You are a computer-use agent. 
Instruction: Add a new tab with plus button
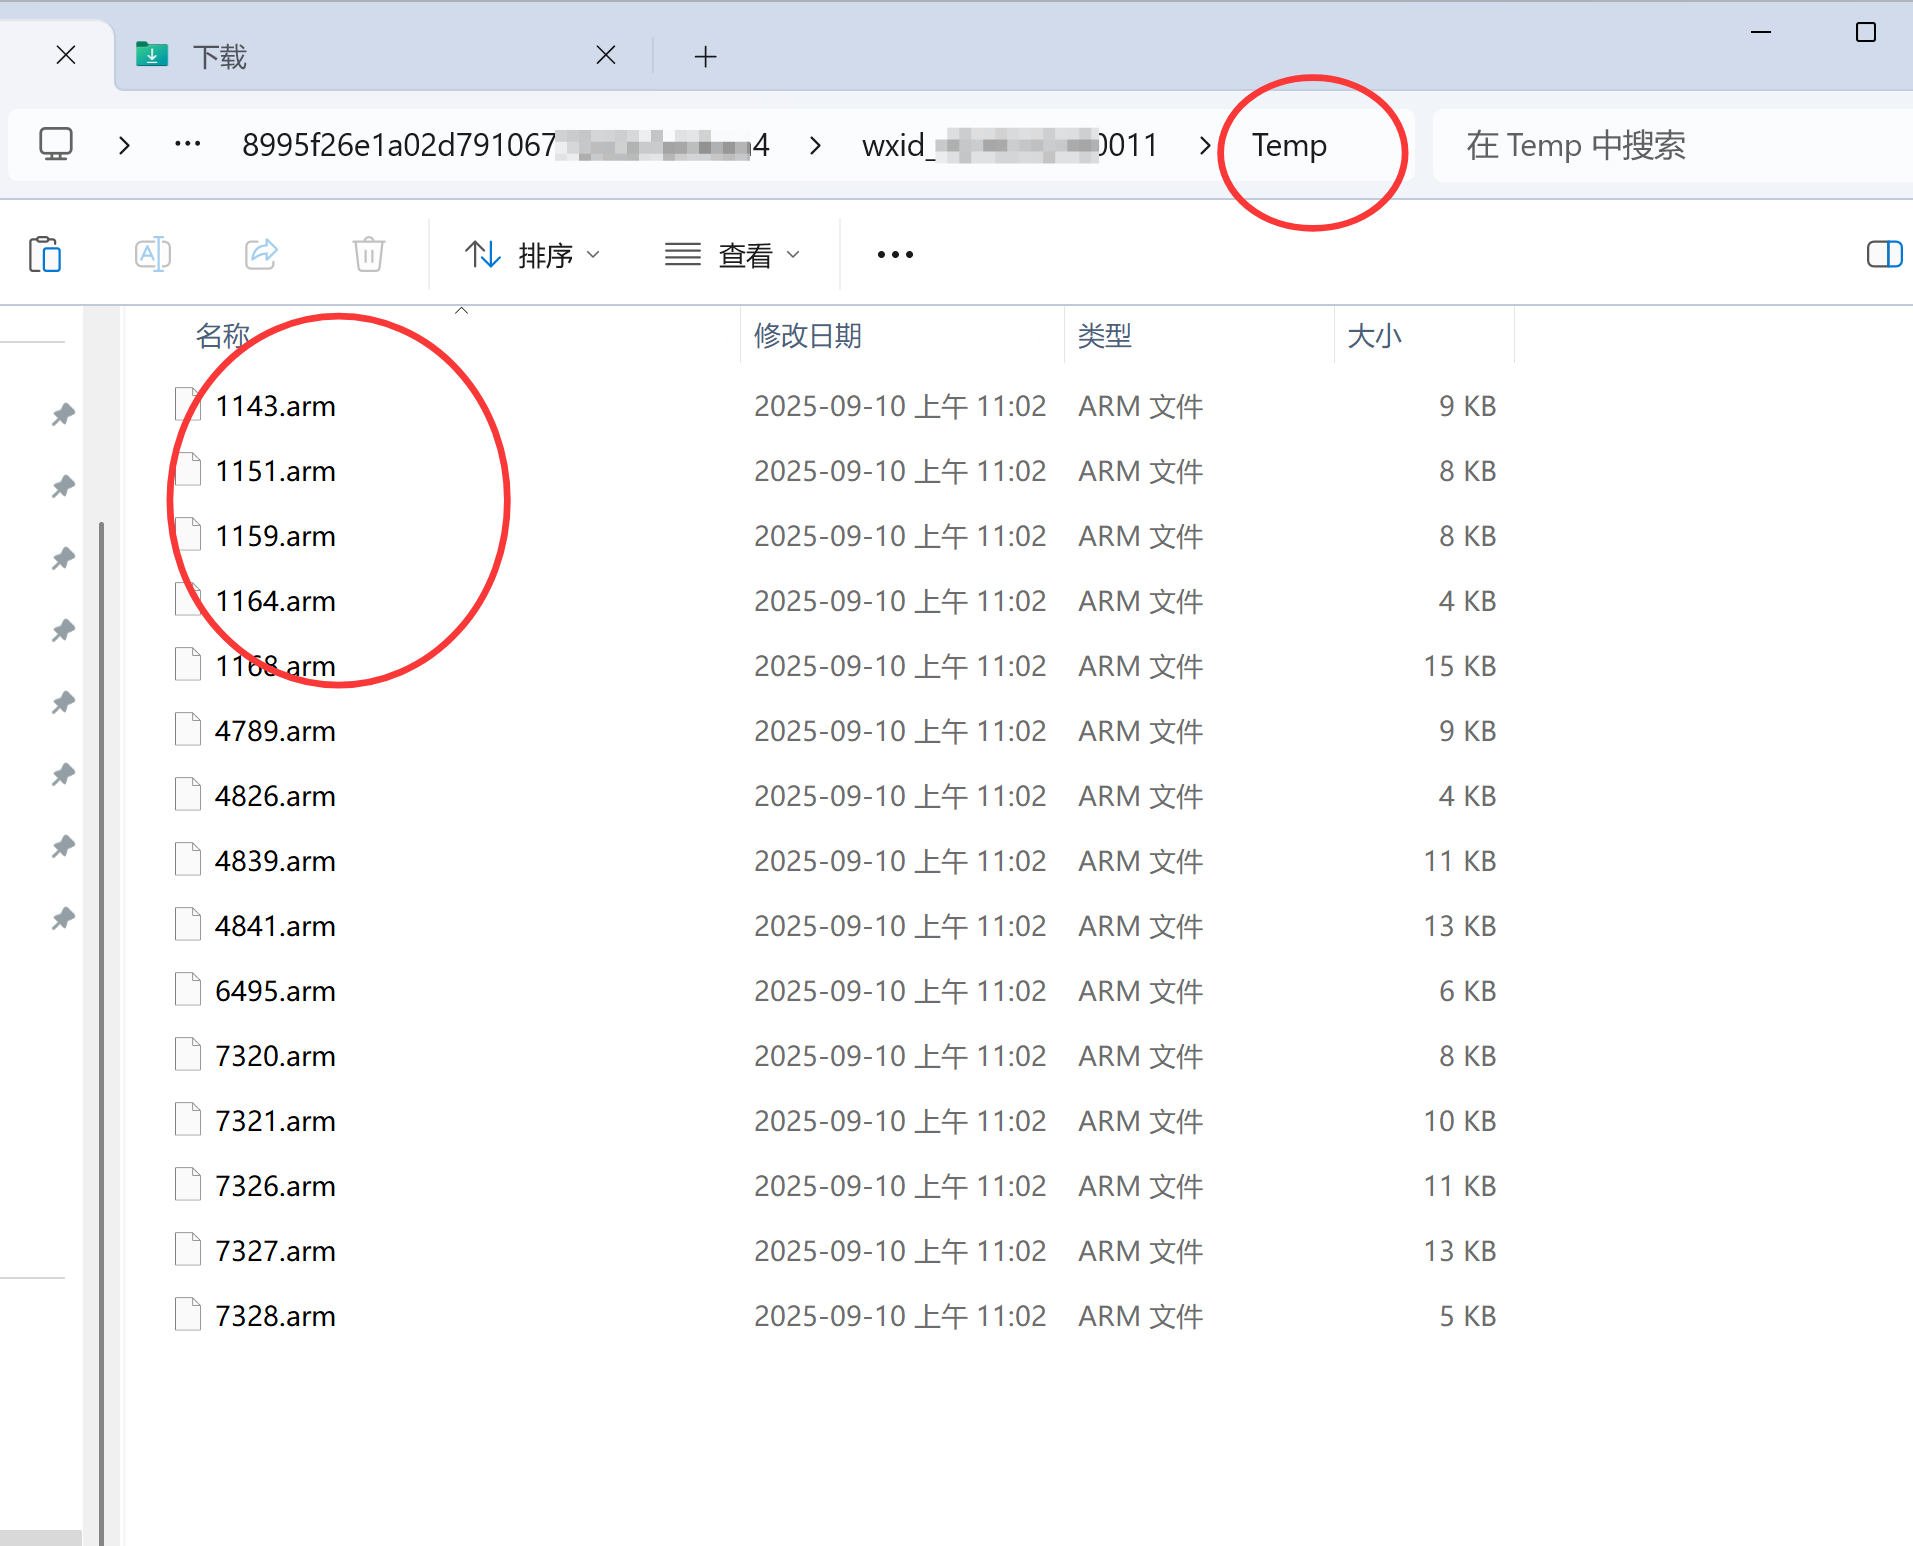pyautogui.click(x=705, y=57)
